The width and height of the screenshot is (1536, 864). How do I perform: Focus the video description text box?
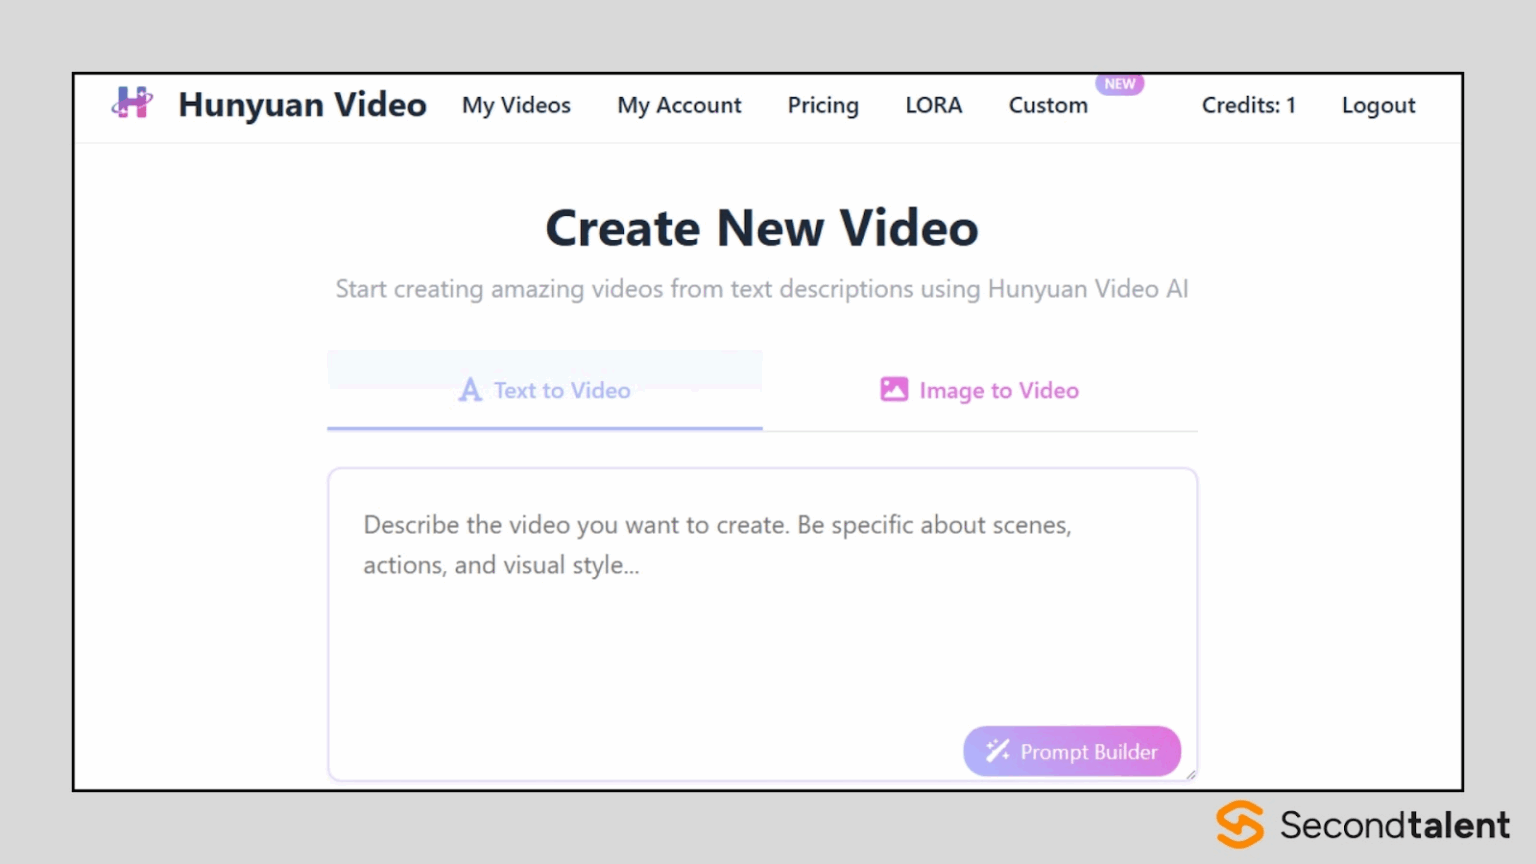[762, 624]
